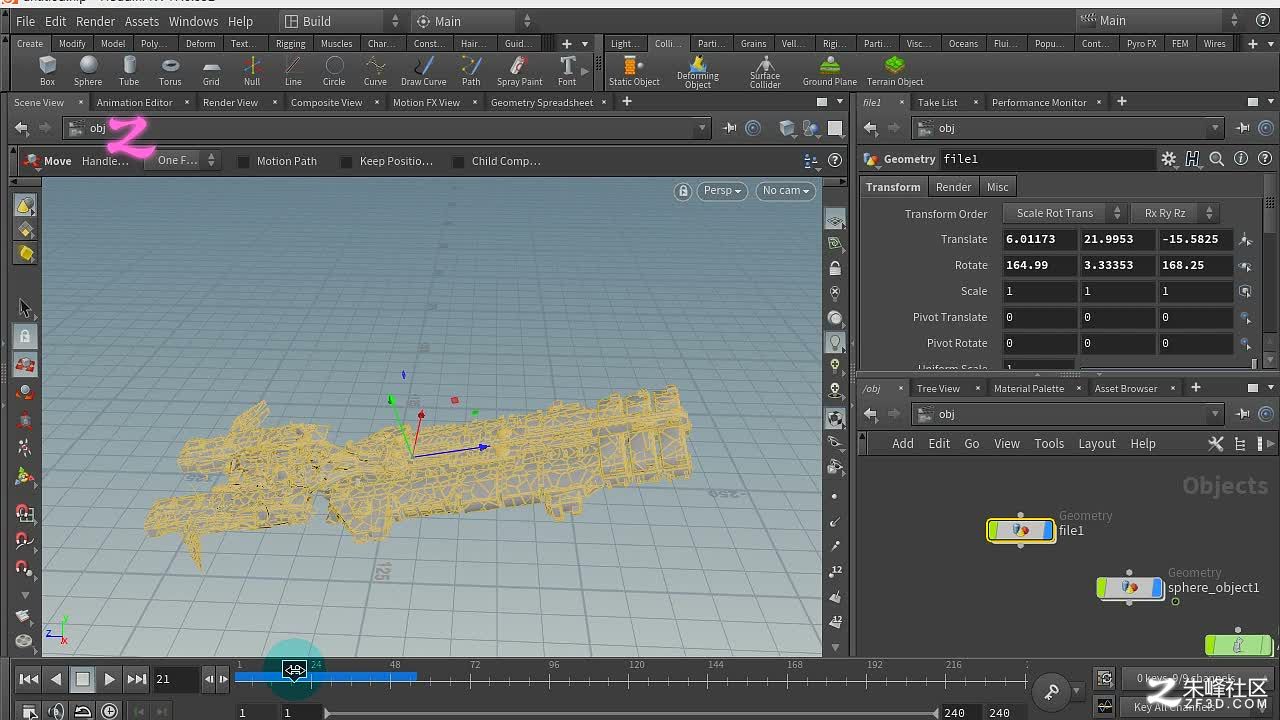This screenshot has height=720, width=1280.
Task: Create a Box from the shelf
Action: (47, 70)
